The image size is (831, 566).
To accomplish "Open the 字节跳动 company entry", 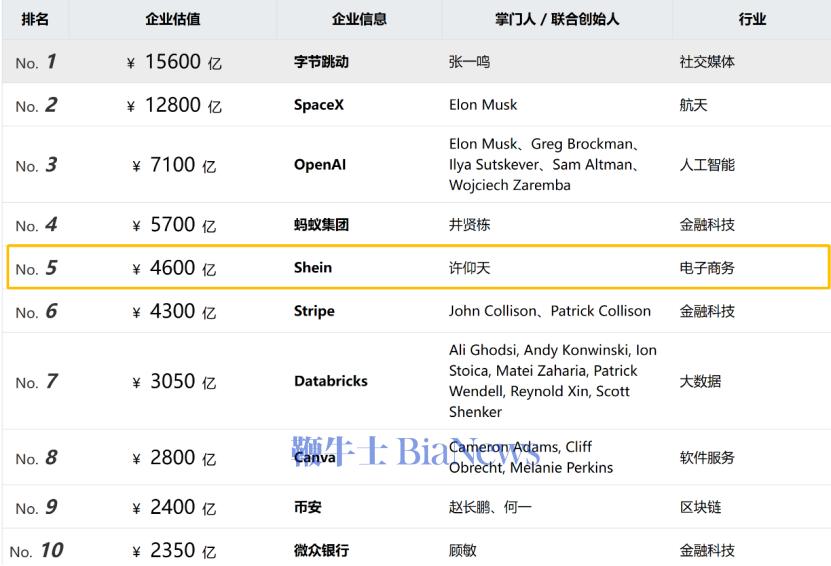I will [321, 62].
